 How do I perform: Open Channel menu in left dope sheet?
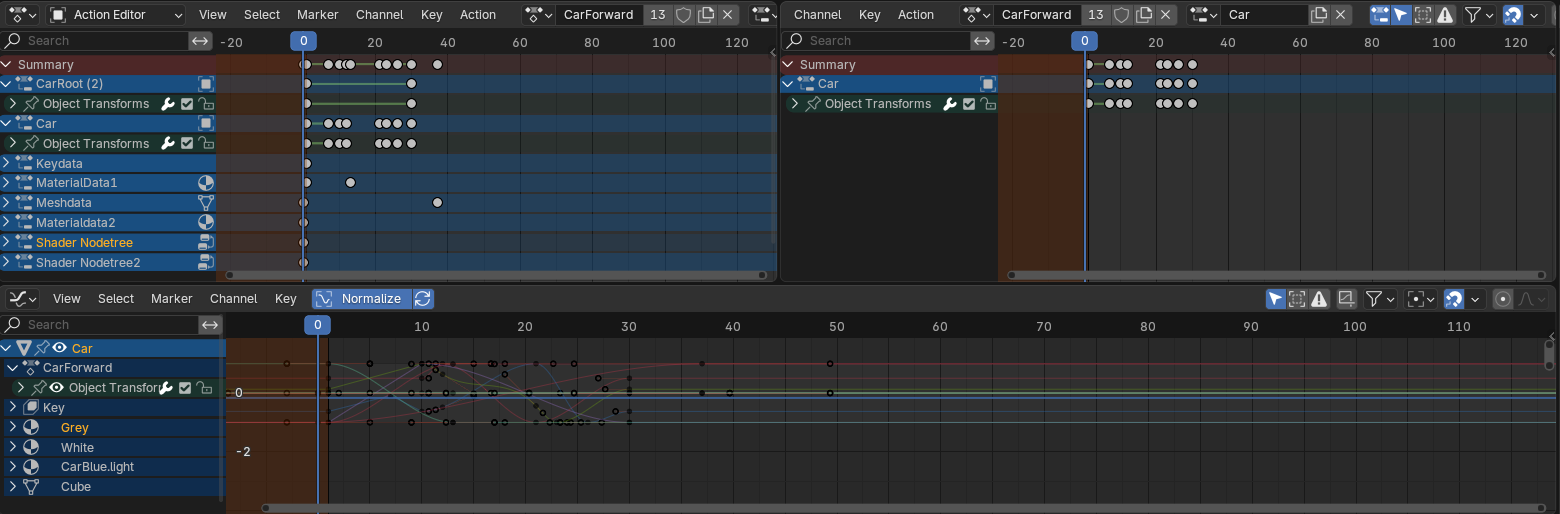click(x=380, y=15)
